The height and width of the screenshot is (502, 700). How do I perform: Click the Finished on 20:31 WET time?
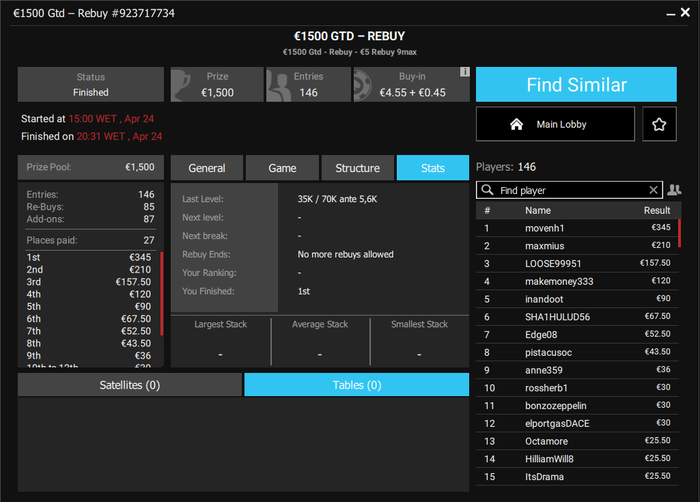[x=119, y=136]
